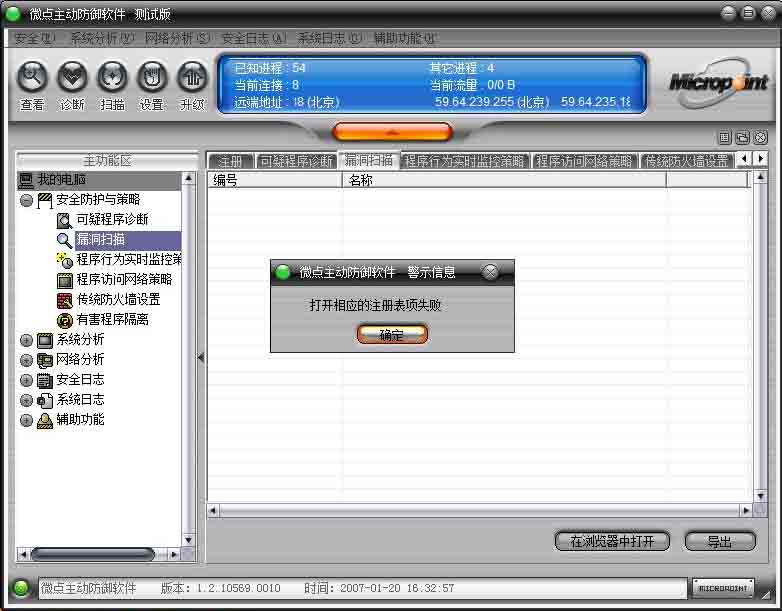Click the 导出 (Export) button
Screen dimensions: 782x611
coord(720,541)
